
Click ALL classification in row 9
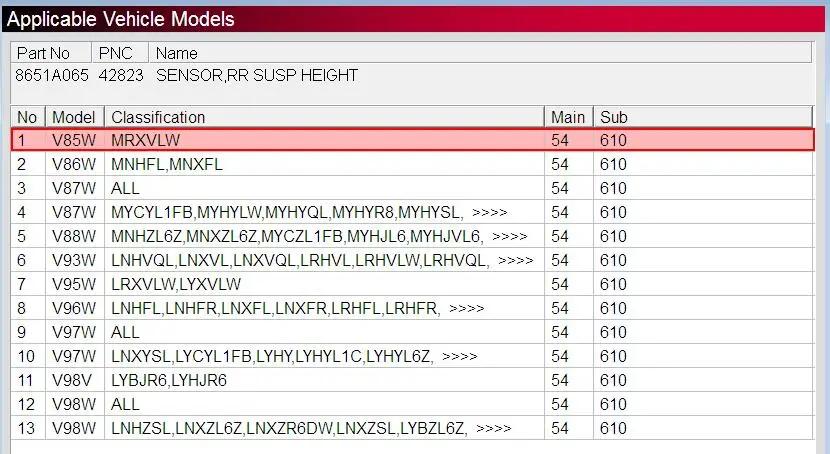coord(125,332)
